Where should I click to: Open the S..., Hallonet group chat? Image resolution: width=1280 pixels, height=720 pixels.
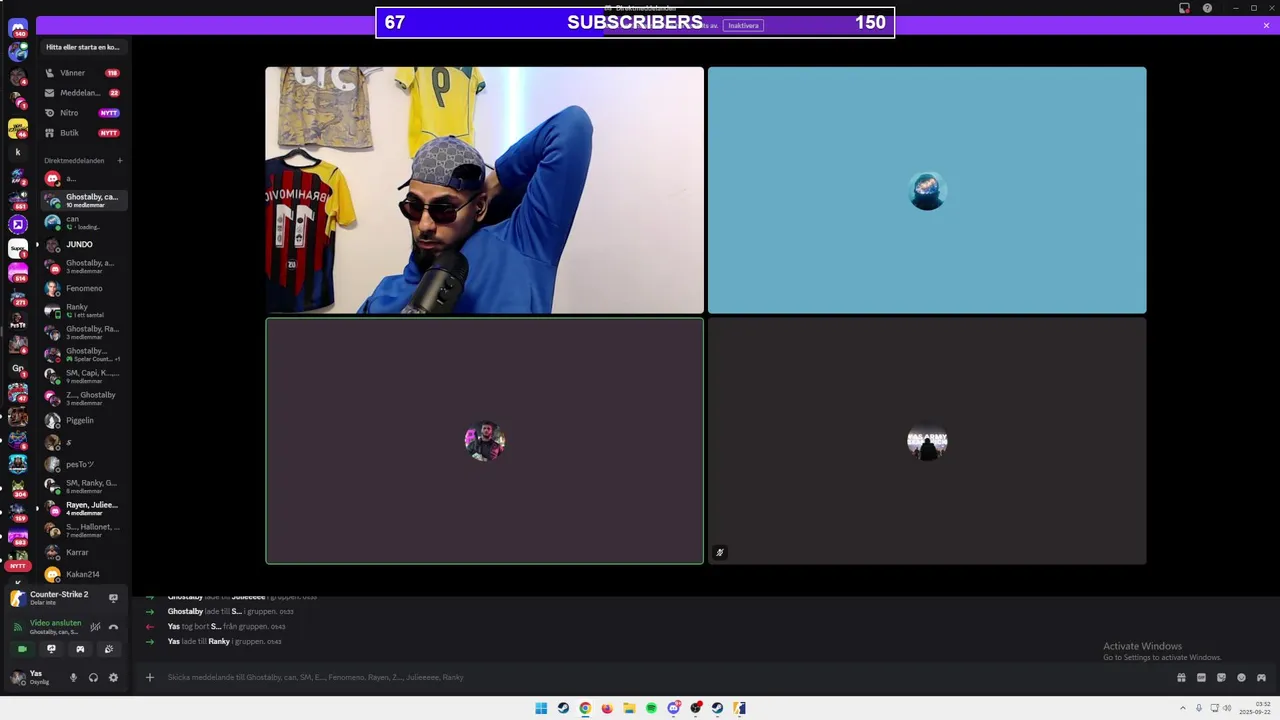tap(83, 530)
